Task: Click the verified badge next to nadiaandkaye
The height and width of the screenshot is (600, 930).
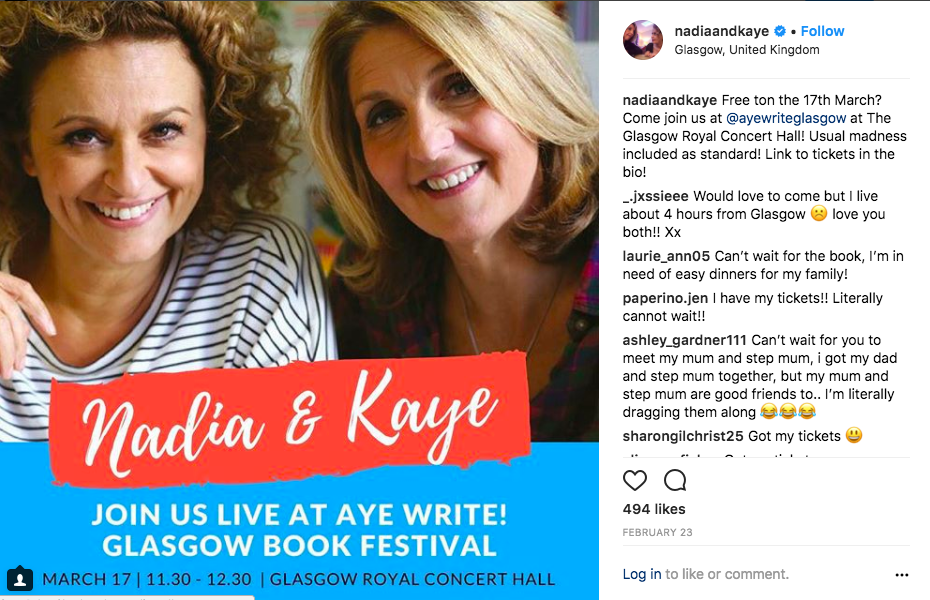Action: pos(780,31)
